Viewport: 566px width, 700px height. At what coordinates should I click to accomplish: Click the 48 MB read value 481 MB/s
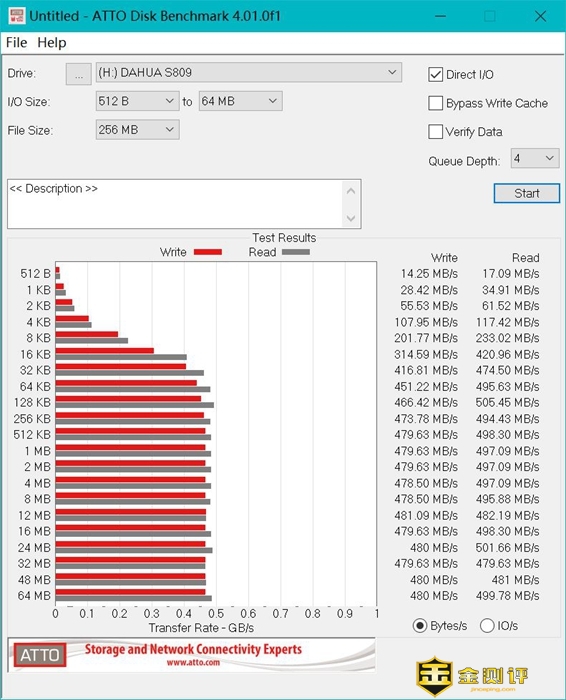(516, 580)
